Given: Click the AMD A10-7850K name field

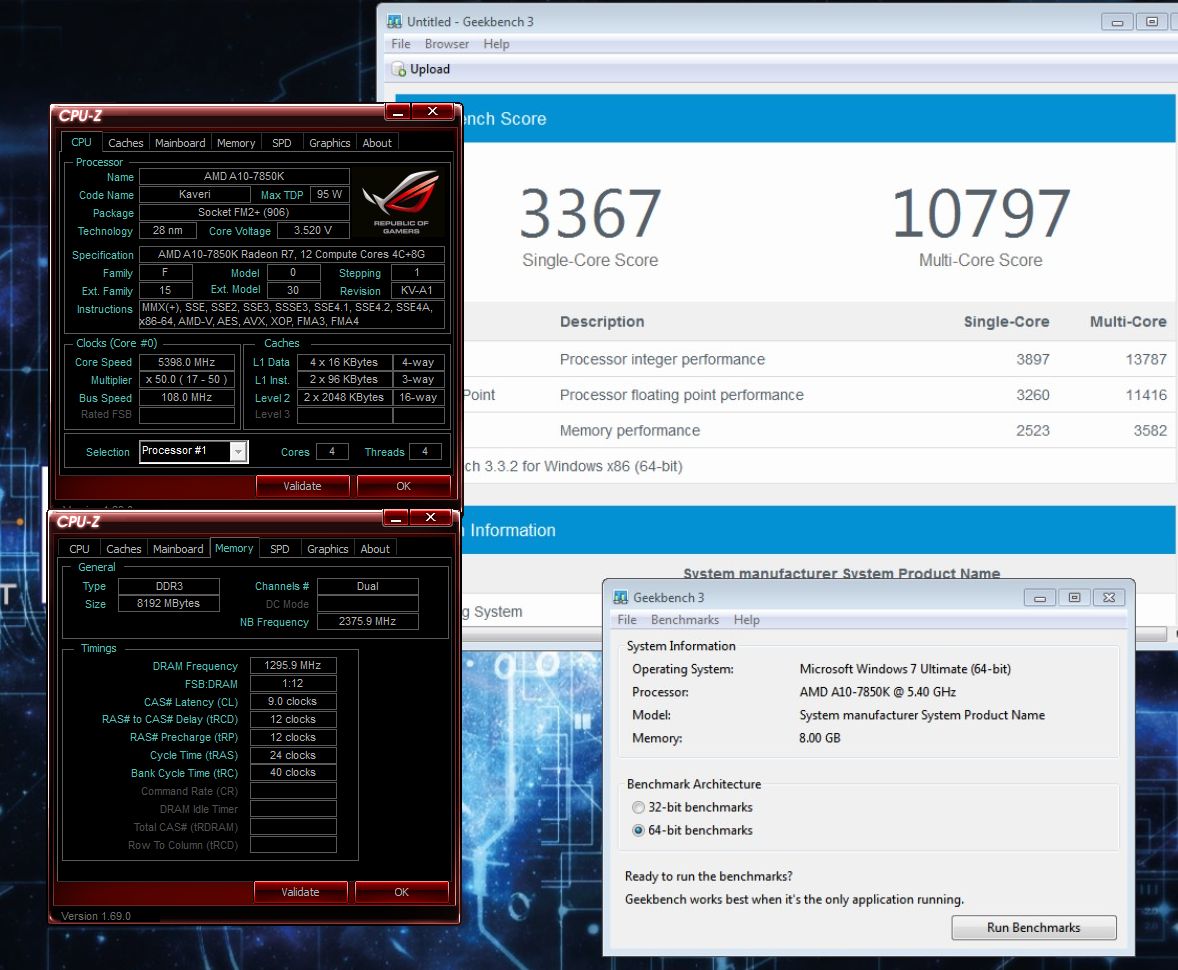Looking at the screenshot, I should point(244,177).
